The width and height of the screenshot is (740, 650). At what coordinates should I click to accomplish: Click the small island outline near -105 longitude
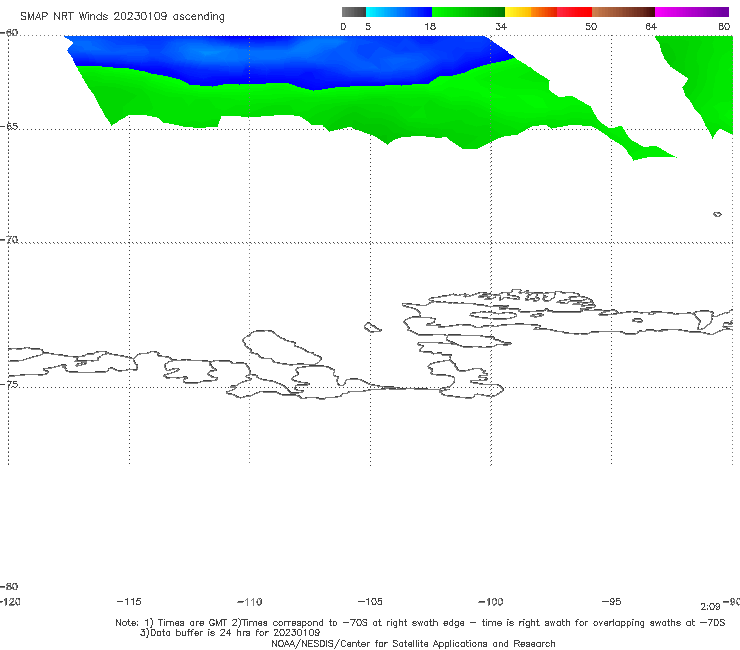click(x=372, y=327)
